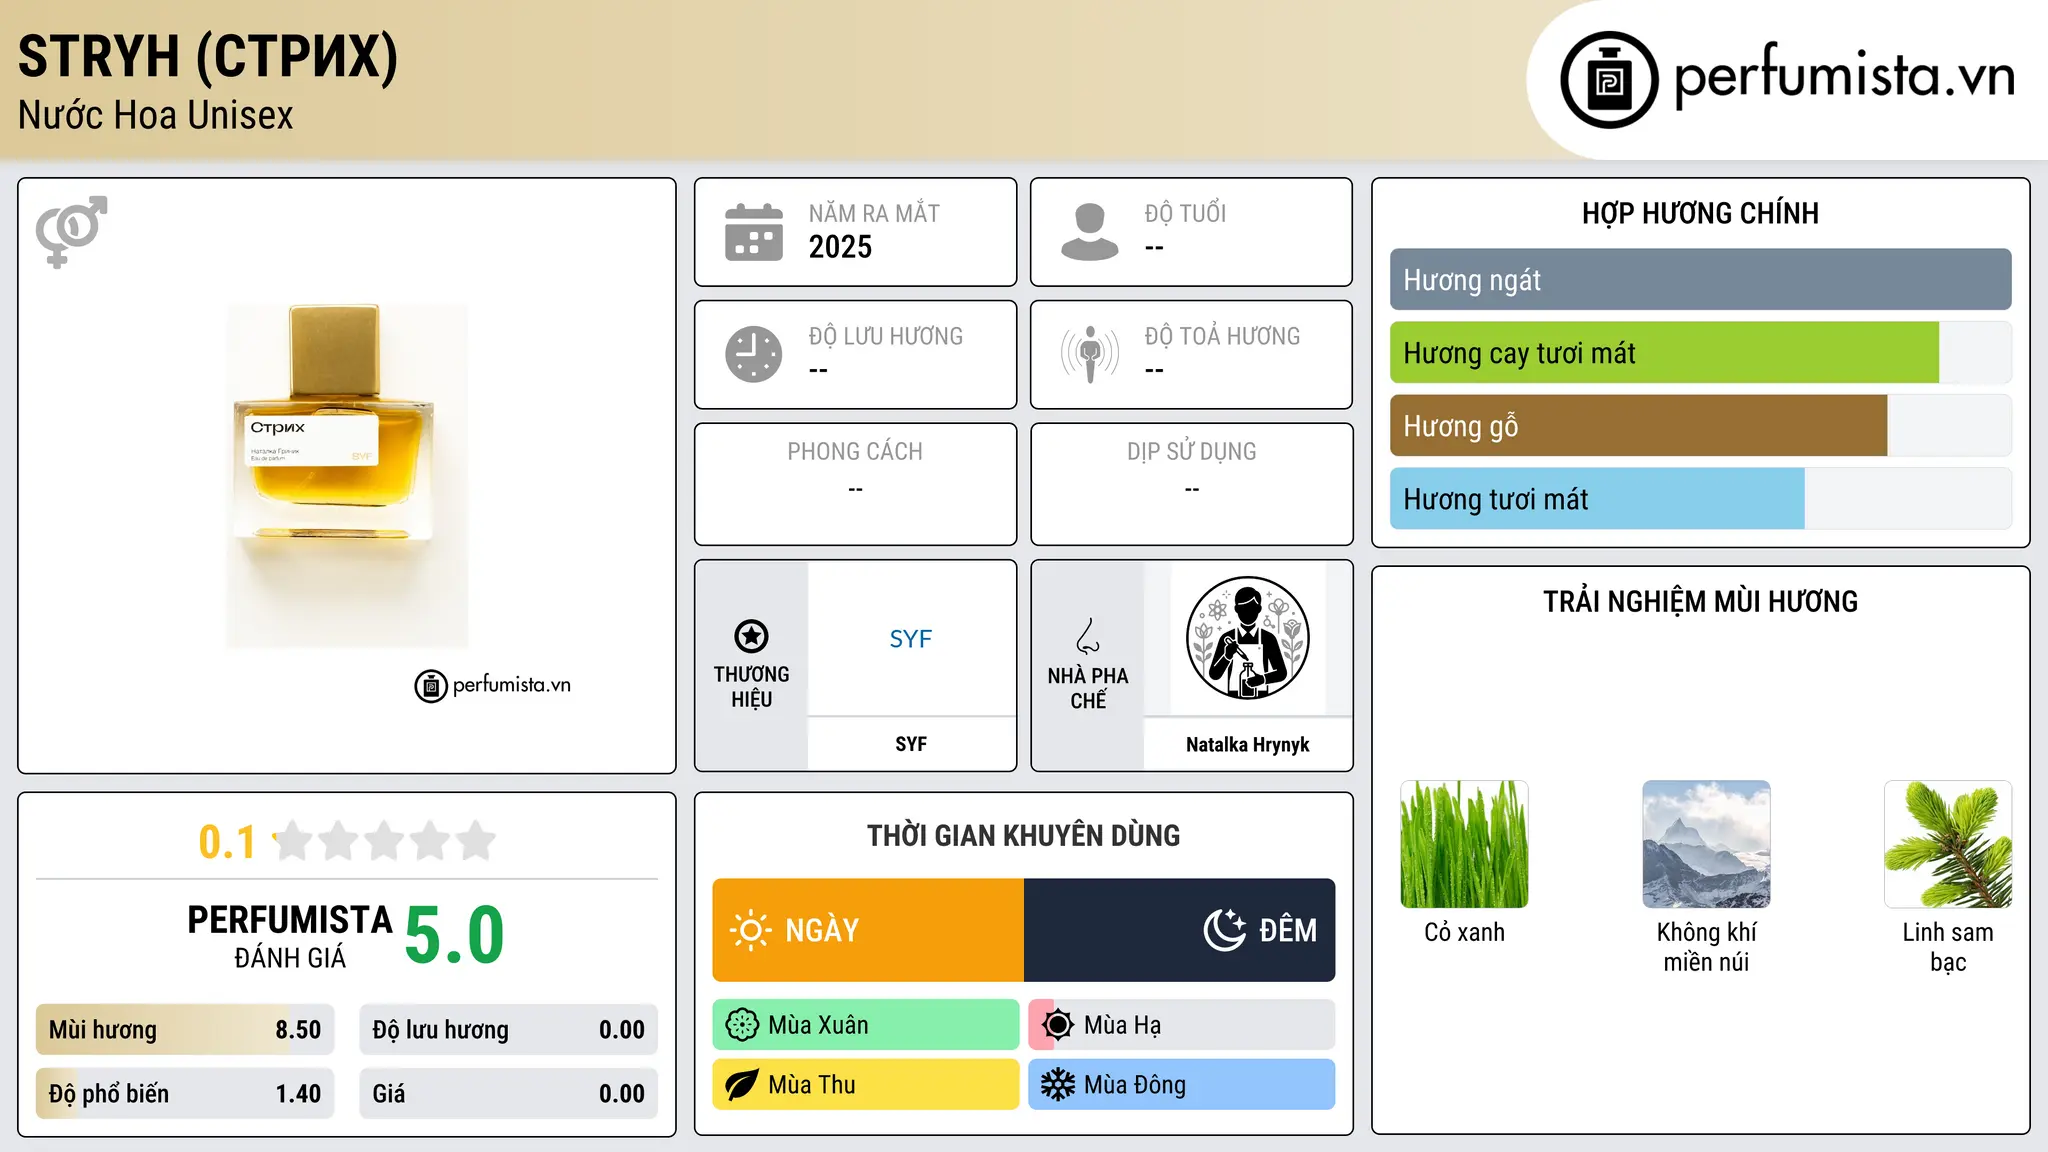Click the Giá score bar
Viewport: 2048px width, 1152px height.
[509, 1094]
